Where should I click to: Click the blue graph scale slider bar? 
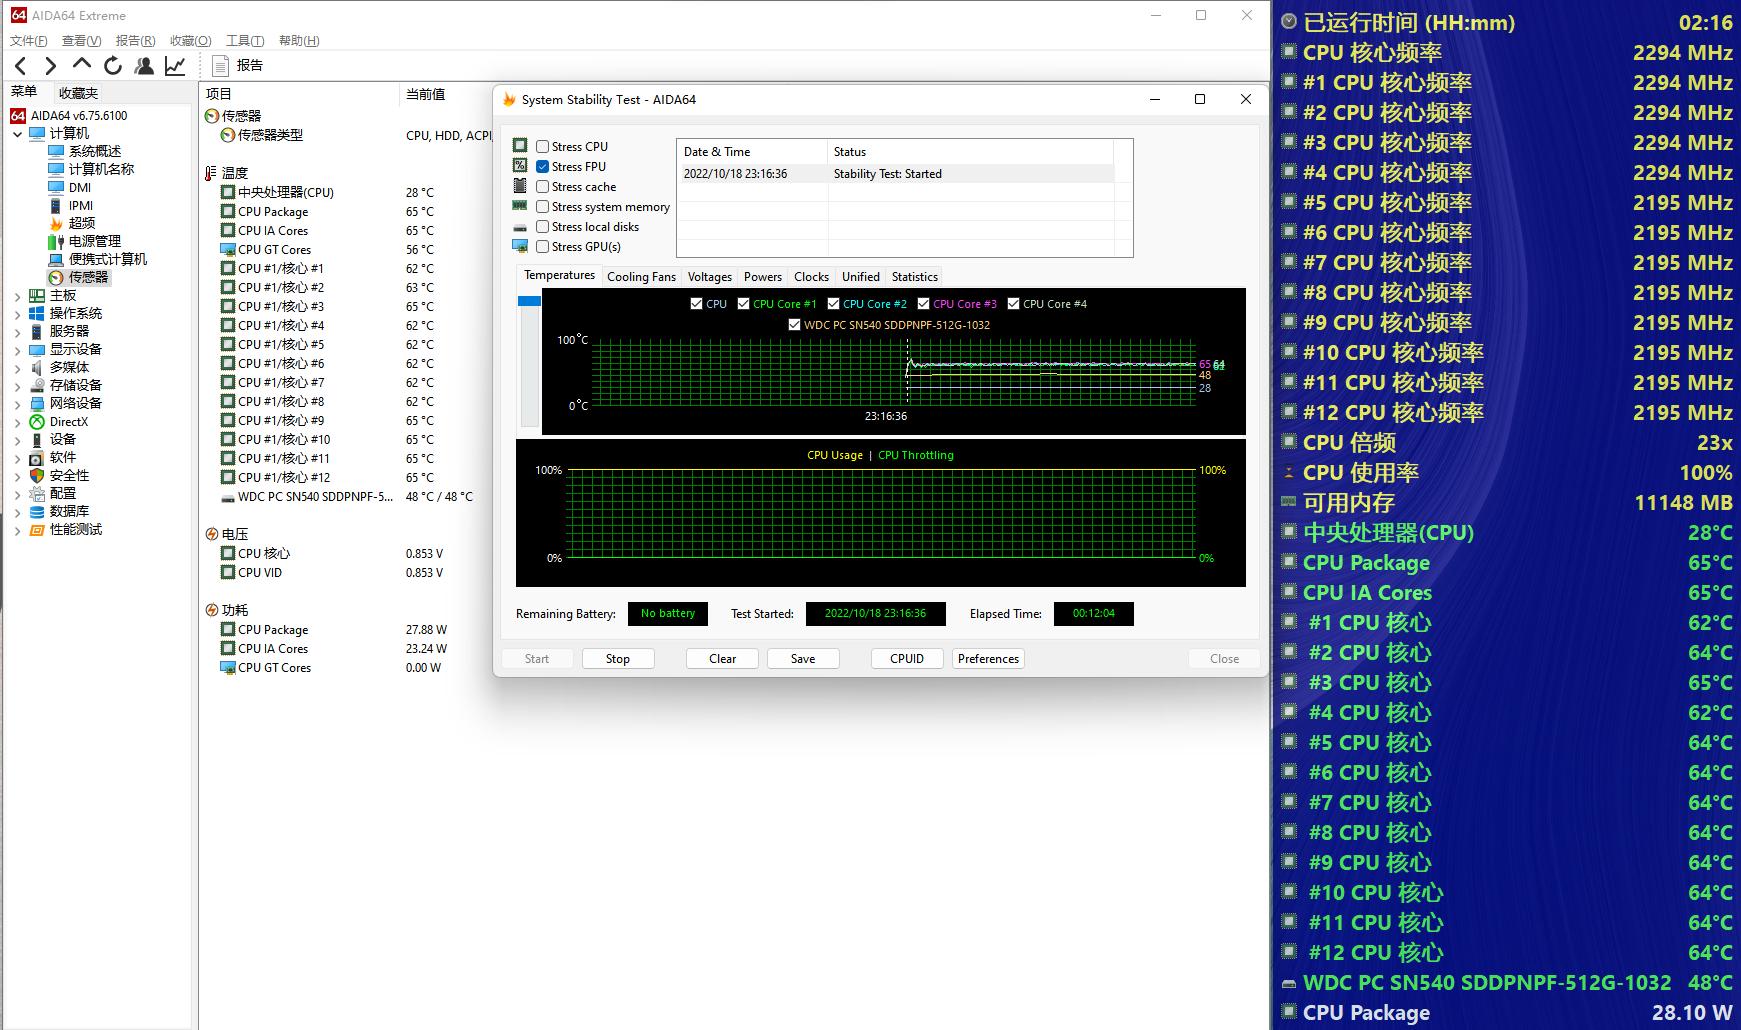point(529,301)
